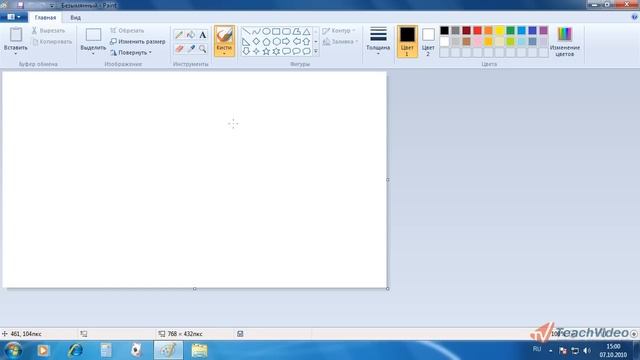The width and height of the screenshot is (640, 360).
Task: Choose the Five-point star shape
Action: [x=266, y=51]
